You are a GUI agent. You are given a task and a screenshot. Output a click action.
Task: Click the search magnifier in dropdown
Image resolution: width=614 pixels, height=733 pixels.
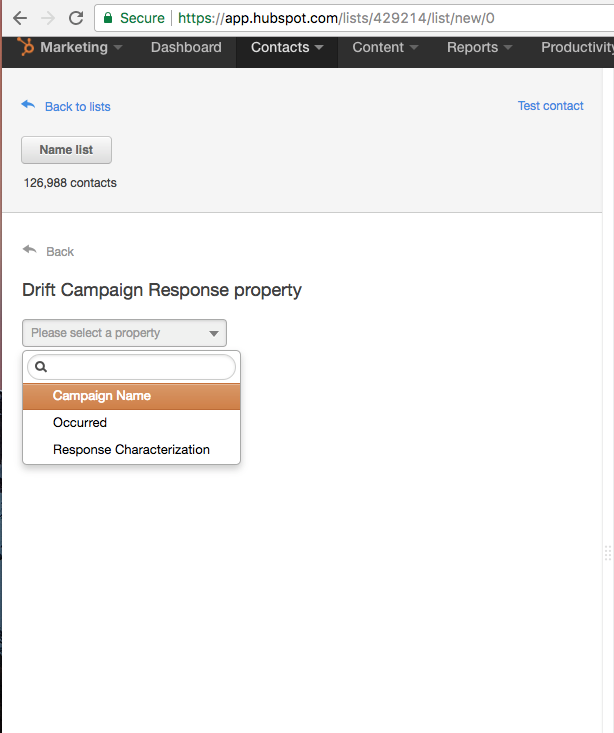(41, 367)
